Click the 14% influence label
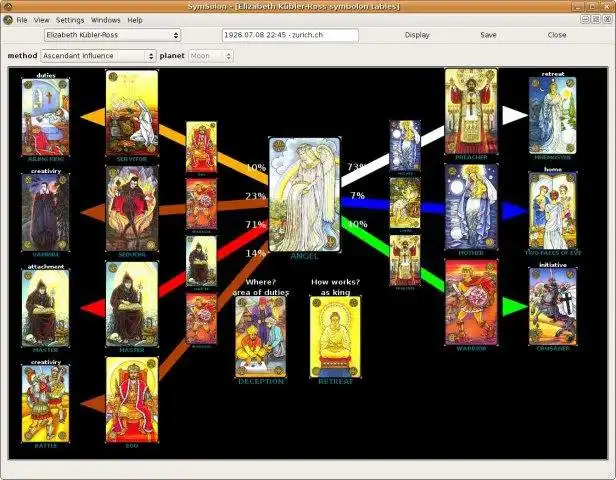Image resolution: width=616 pixels, height=480 pixels. click(256, 253)
